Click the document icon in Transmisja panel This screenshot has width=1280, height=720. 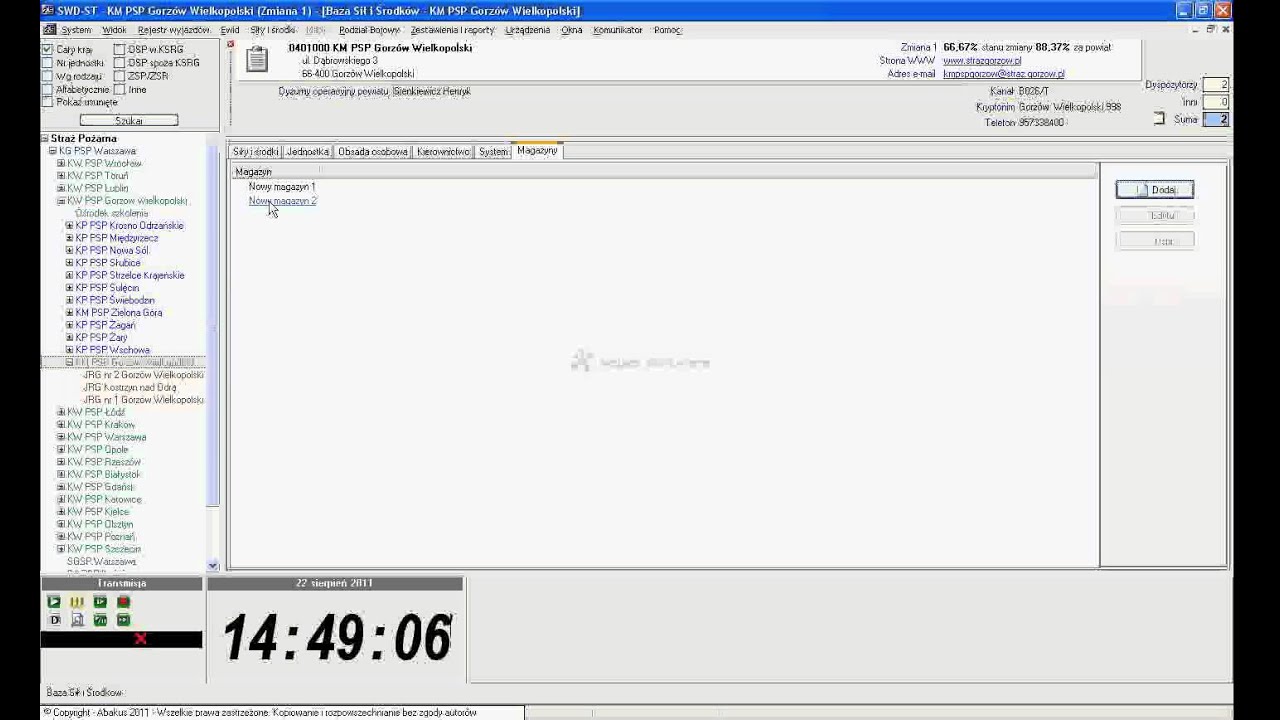coord(77,620)
